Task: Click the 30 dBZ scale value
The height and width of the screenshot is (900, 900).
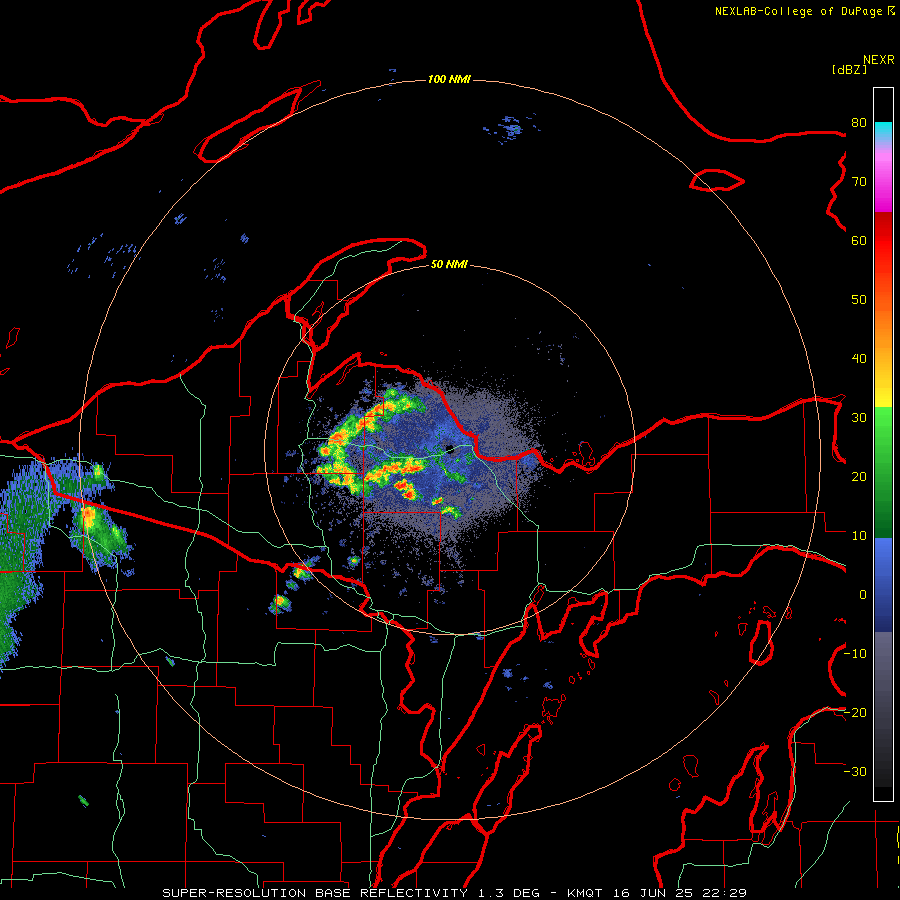Action: 859,418
